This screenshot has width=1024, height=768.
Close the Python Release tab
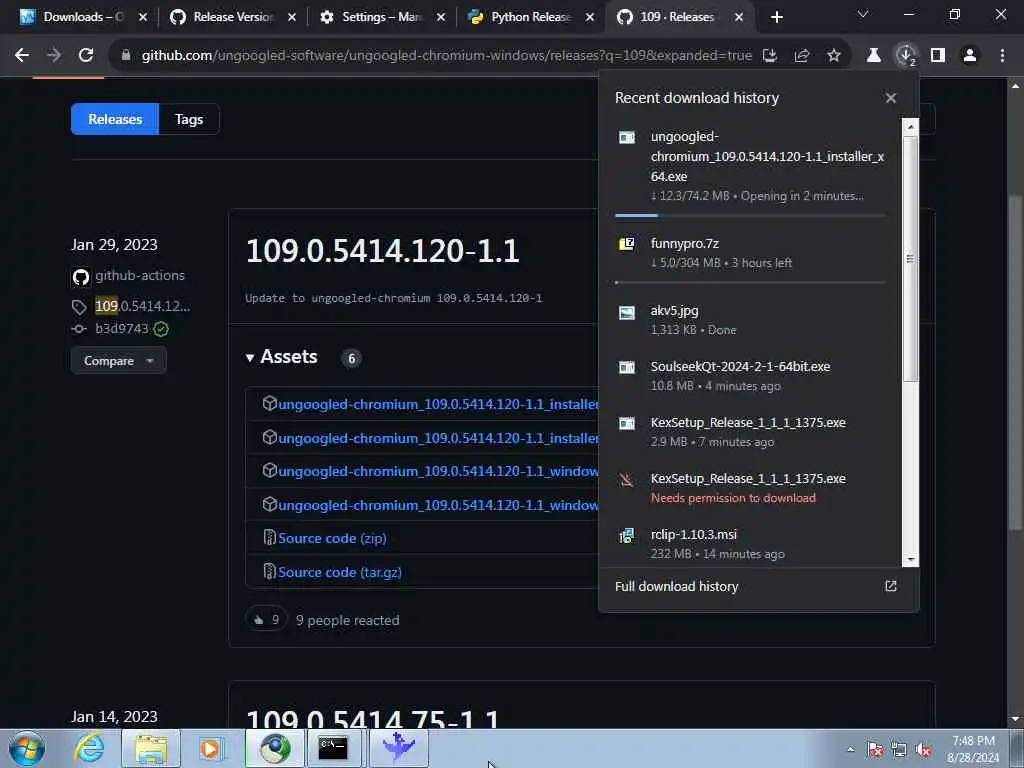tap(590, 17)
